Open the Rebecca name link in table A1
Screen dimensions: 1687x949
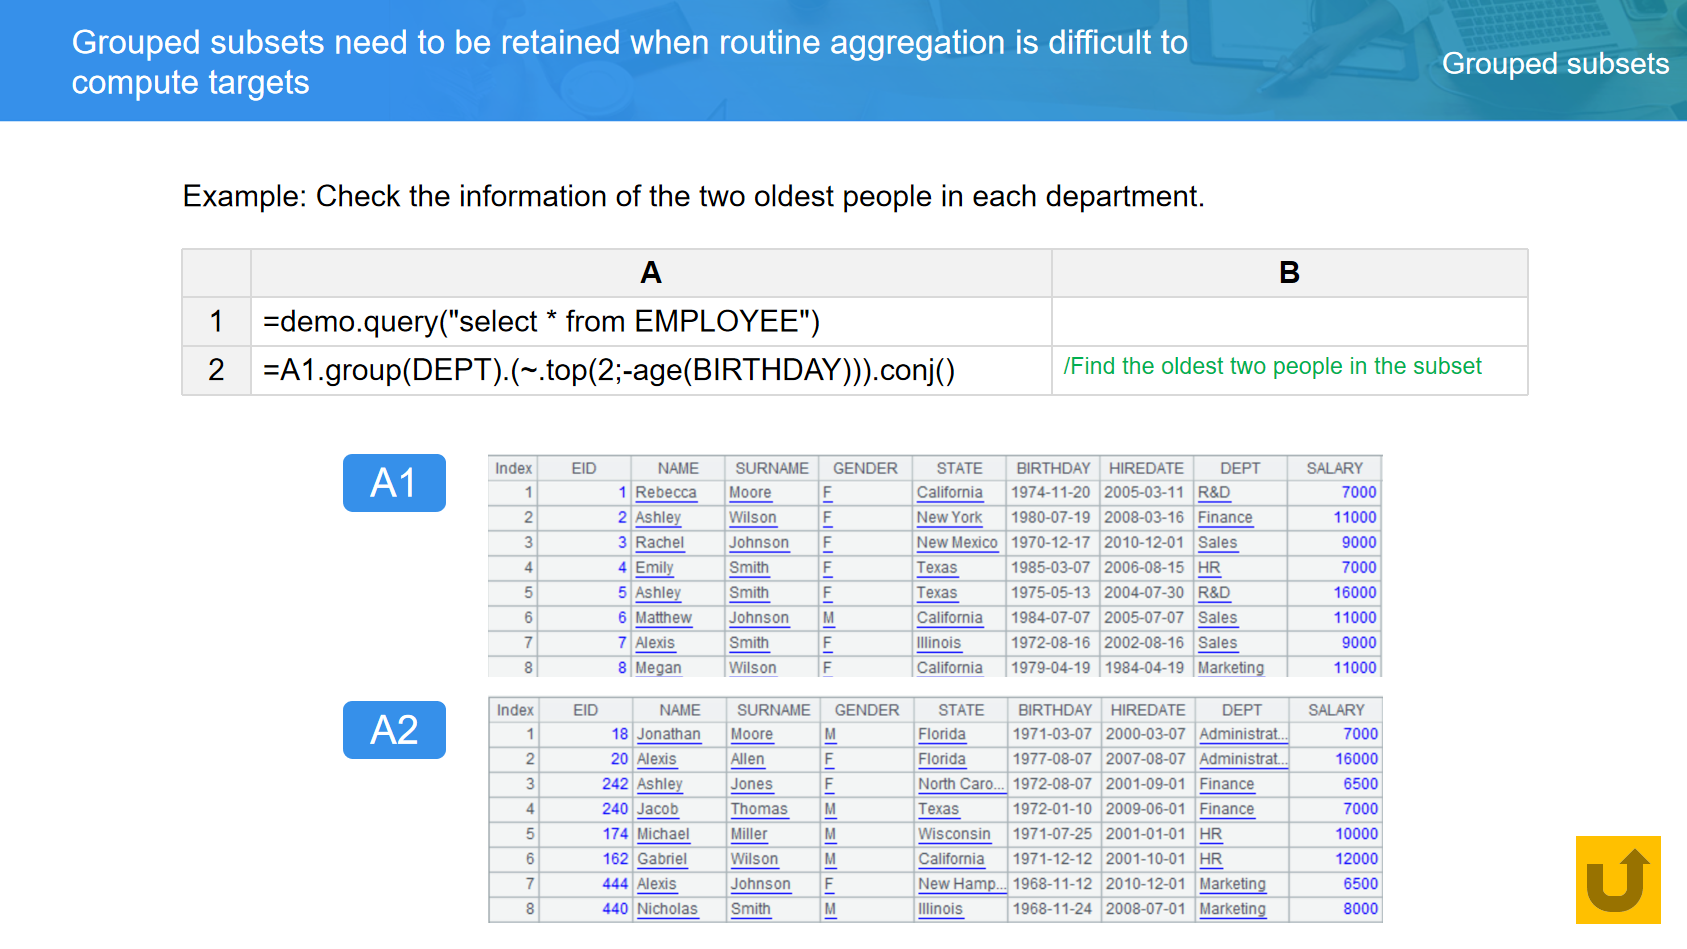coord(665,493)
